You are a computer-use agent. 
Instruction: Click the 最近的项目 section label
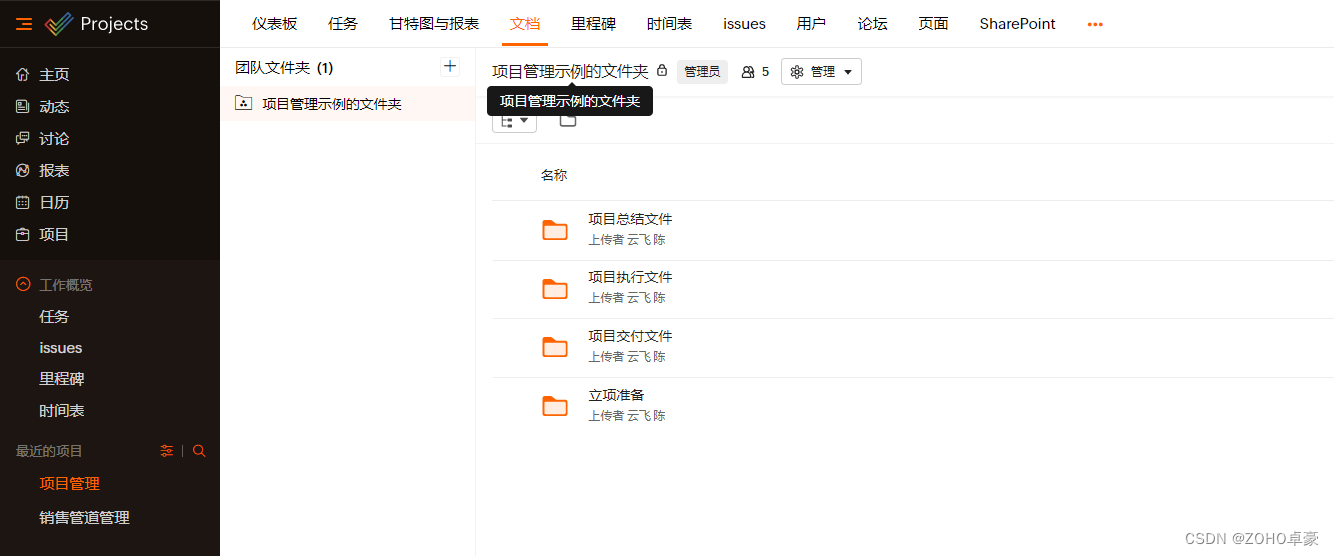coord(49,452)
